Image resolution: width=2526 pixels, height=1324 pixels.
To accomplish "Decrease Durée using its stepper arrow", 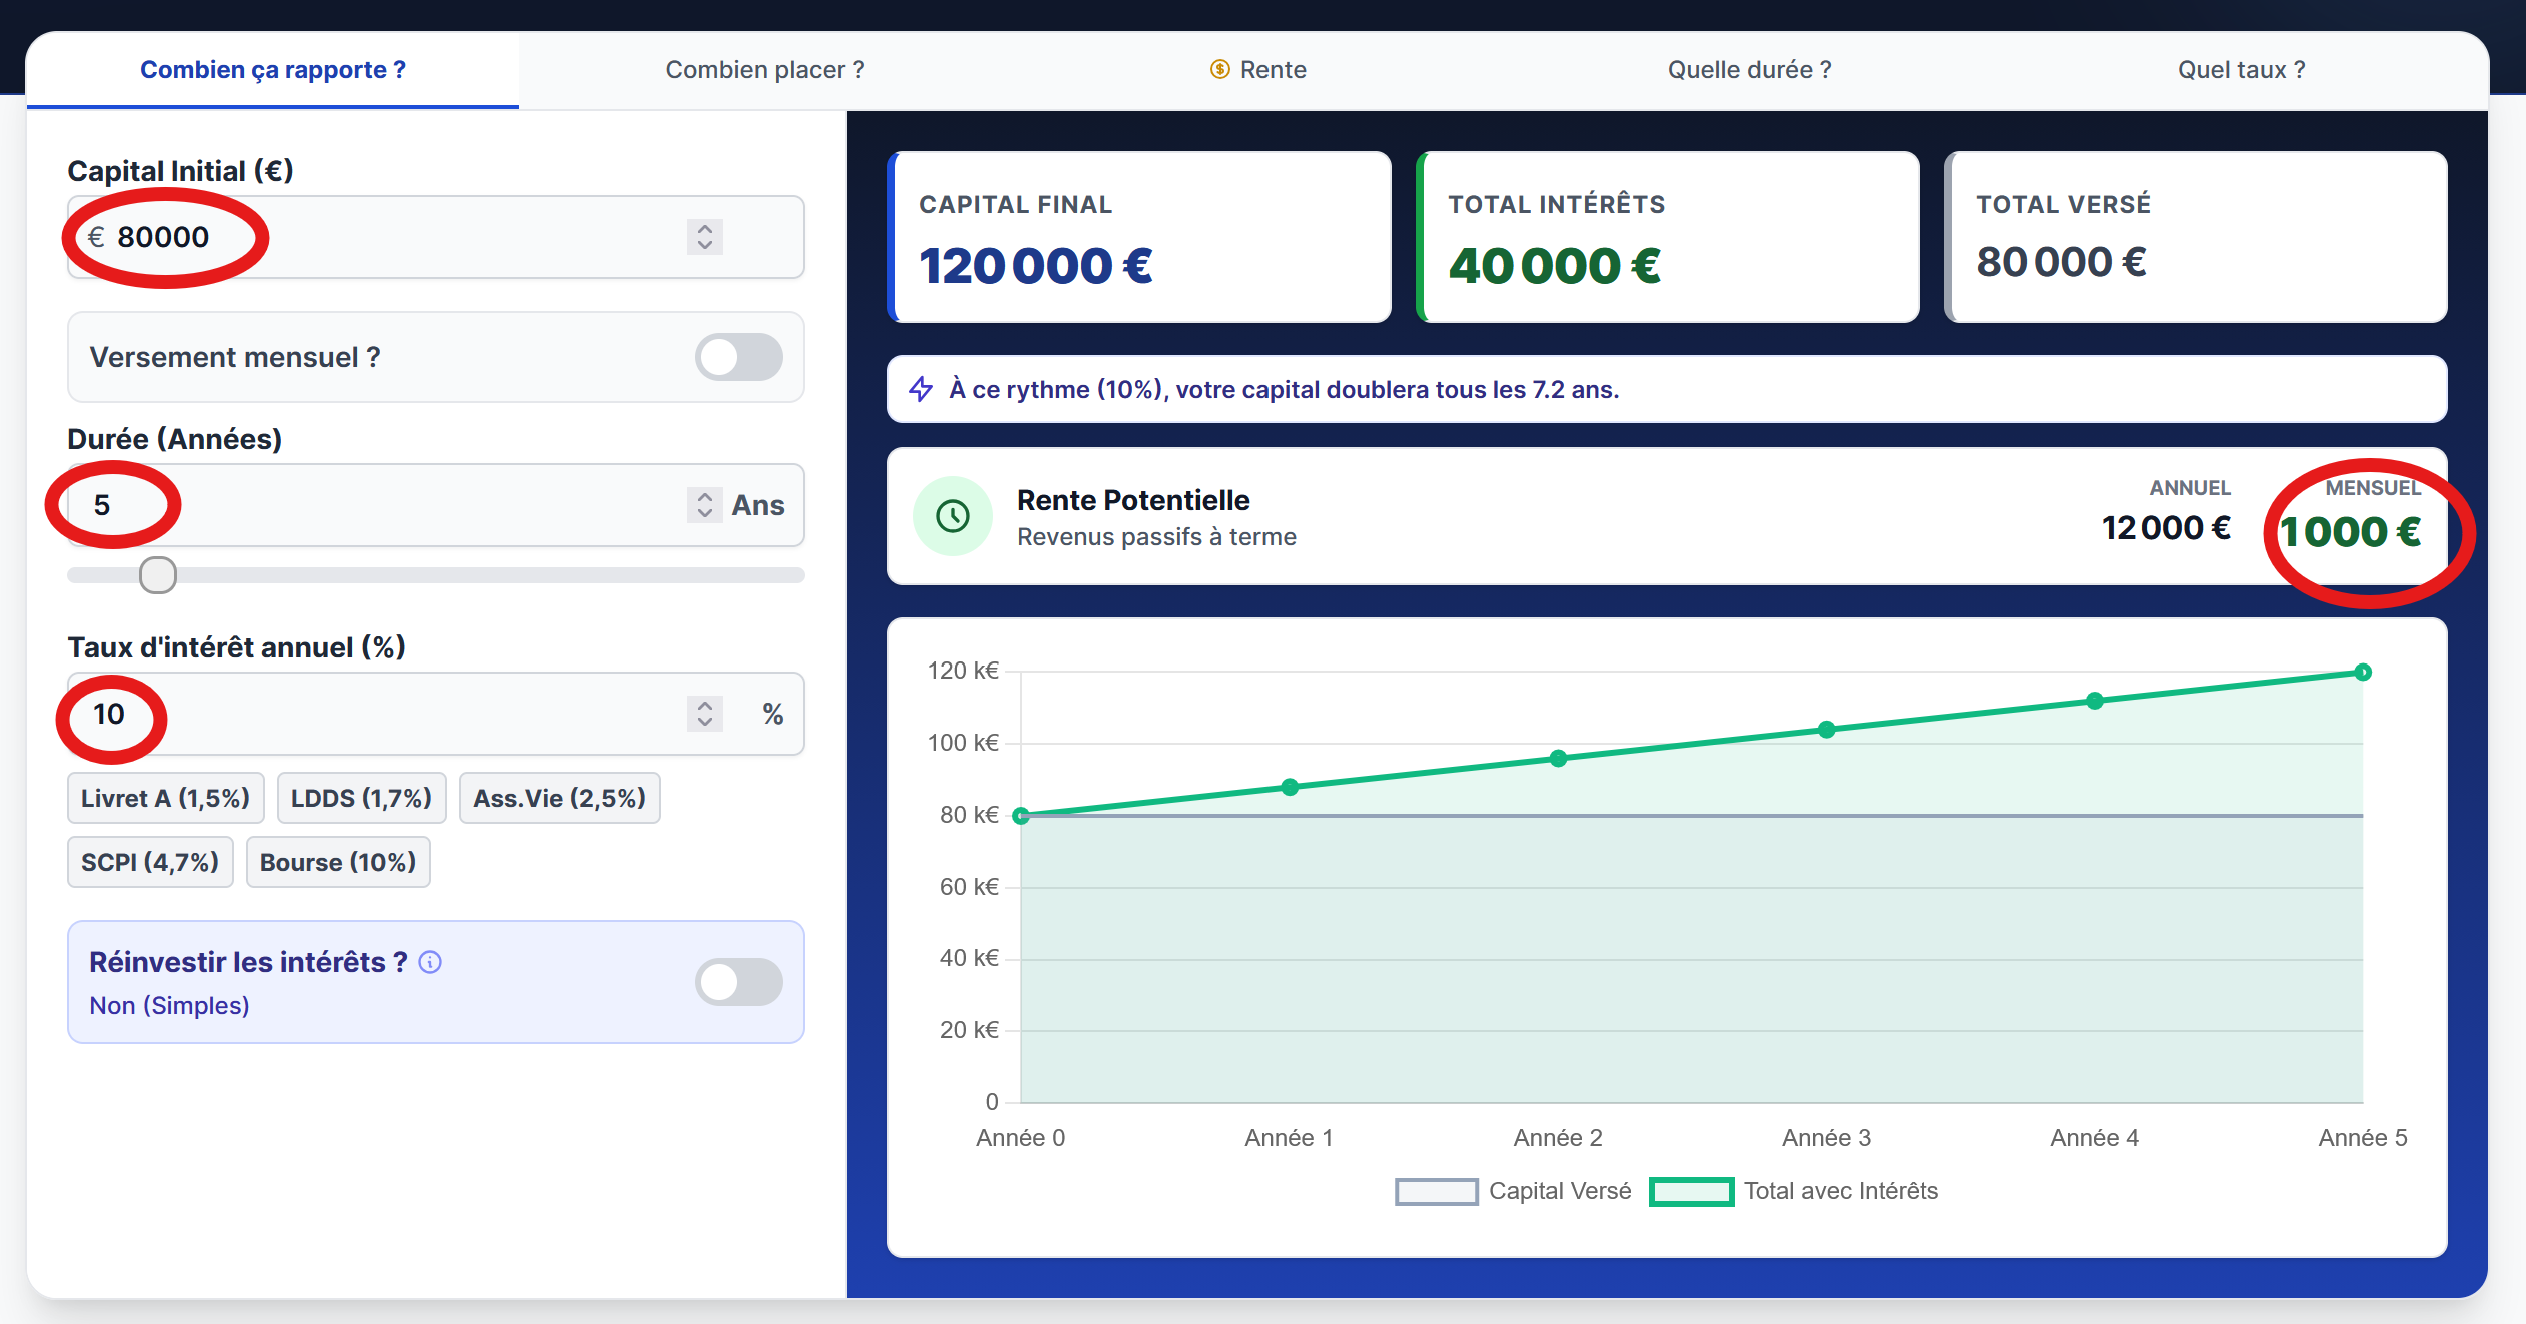I will (705, 515).
